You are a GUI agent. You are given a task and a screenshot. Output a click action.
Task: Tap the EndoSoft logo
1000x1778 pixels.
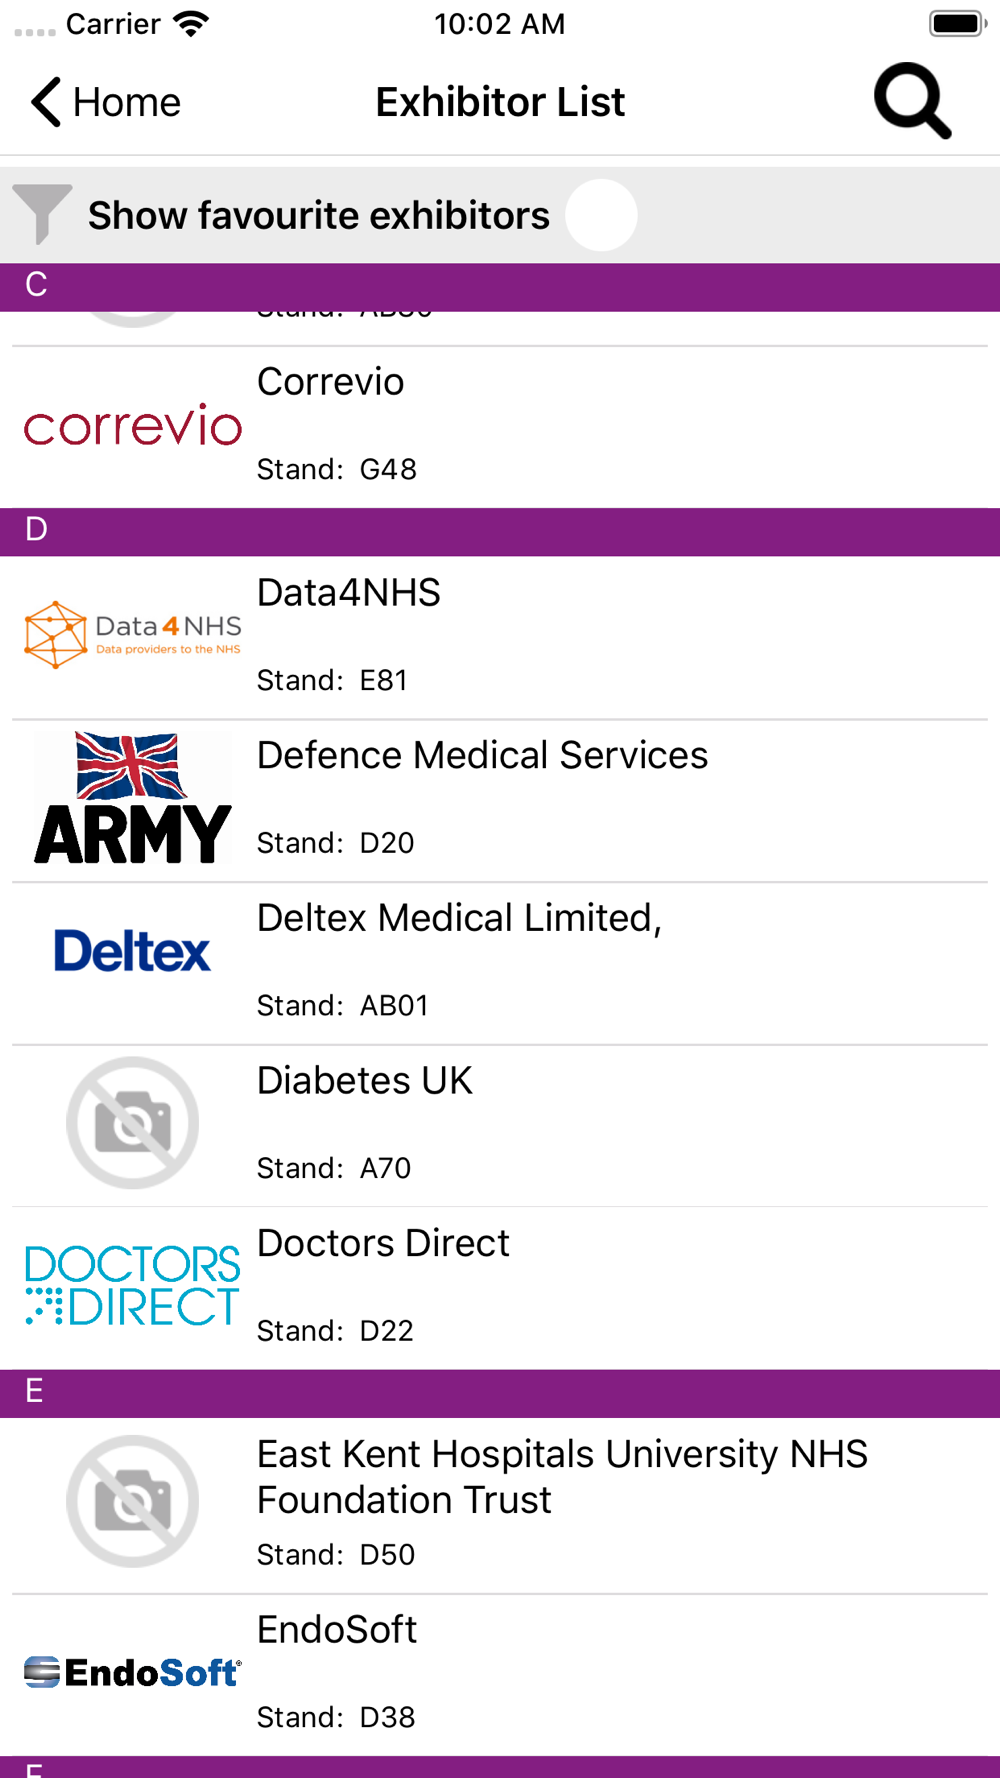coord(133,1671)
